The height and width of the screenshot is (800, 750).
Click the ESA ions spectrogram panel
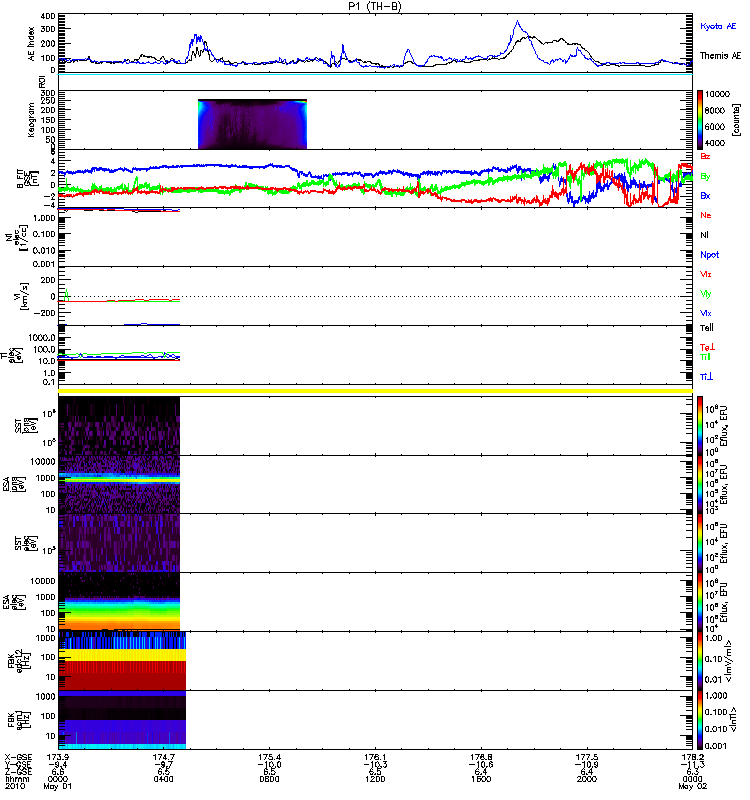click(119, 485)
